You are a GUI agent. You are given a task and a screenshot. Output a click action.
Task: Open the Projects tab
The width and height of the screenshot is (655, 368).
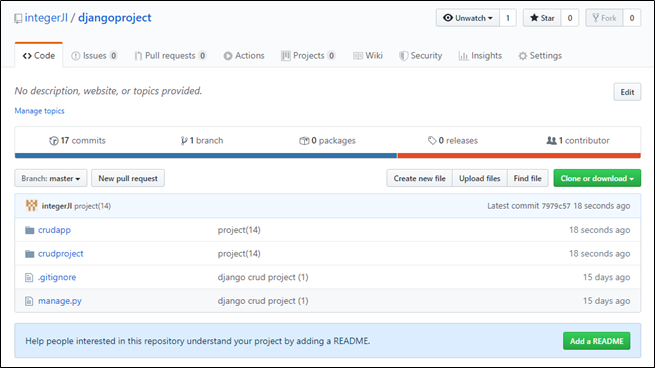(308, 56)
